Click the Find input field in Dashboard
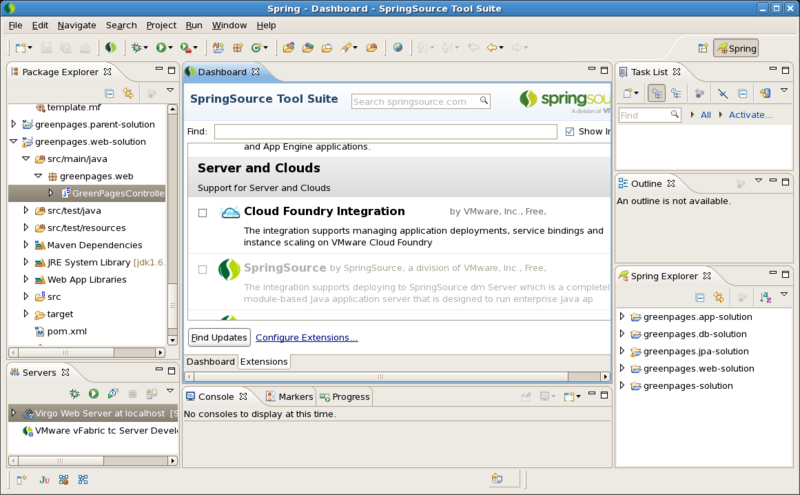 point(385,132)
